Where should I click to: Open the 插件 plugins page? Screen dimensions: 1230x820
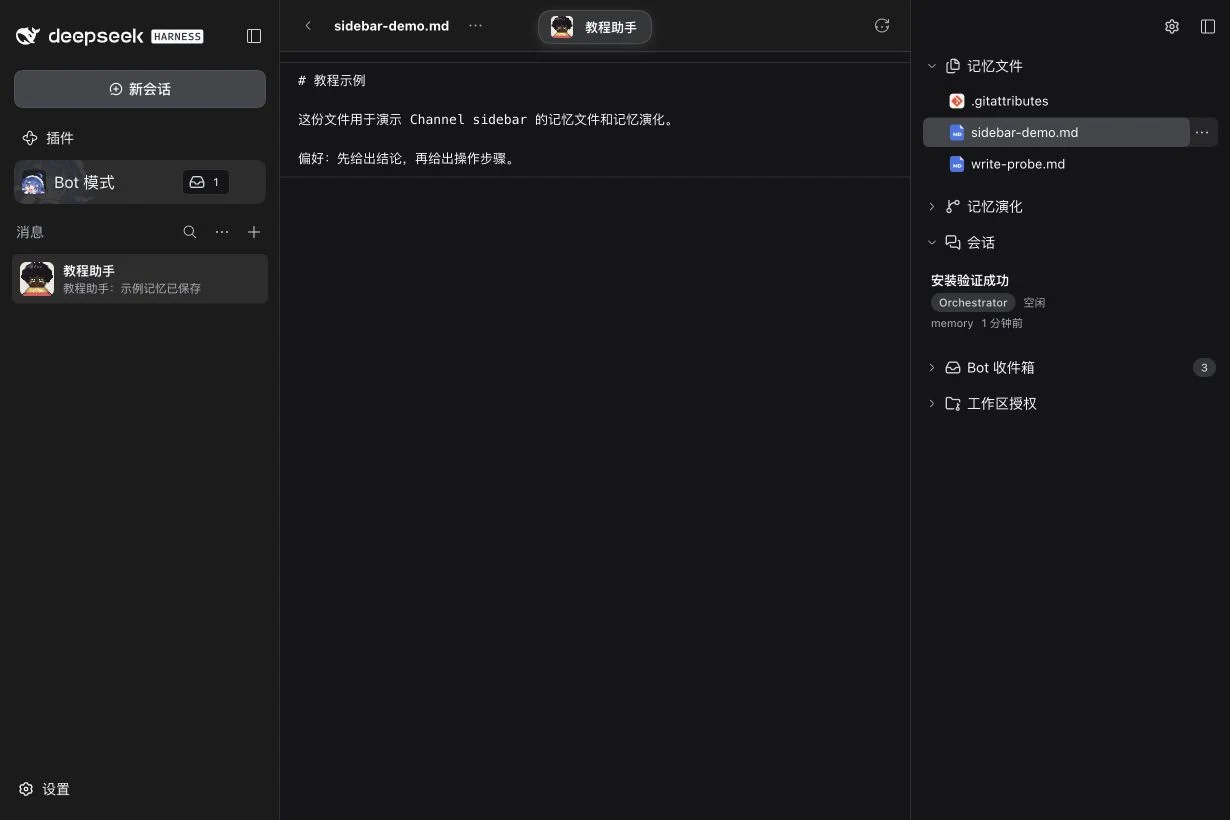(x=48, y=138)
